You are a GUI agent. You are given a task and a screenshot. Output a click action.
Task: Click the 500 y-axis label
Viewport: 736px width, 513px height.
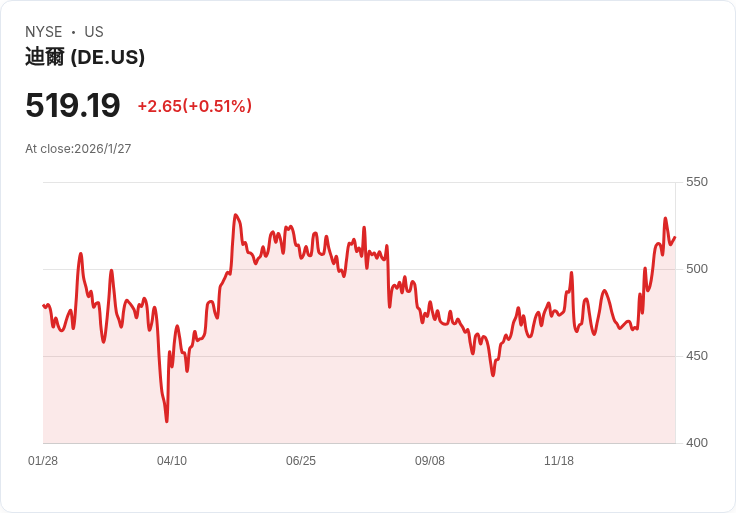pyautogui.click(x=696, y=269)
